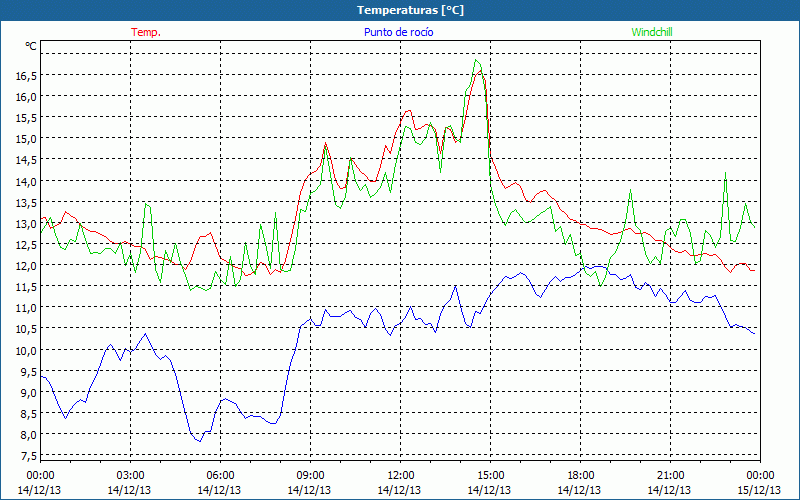800x500 pixels.
Task: Click the °C unit label above y-axis
Action: (30, 46)
